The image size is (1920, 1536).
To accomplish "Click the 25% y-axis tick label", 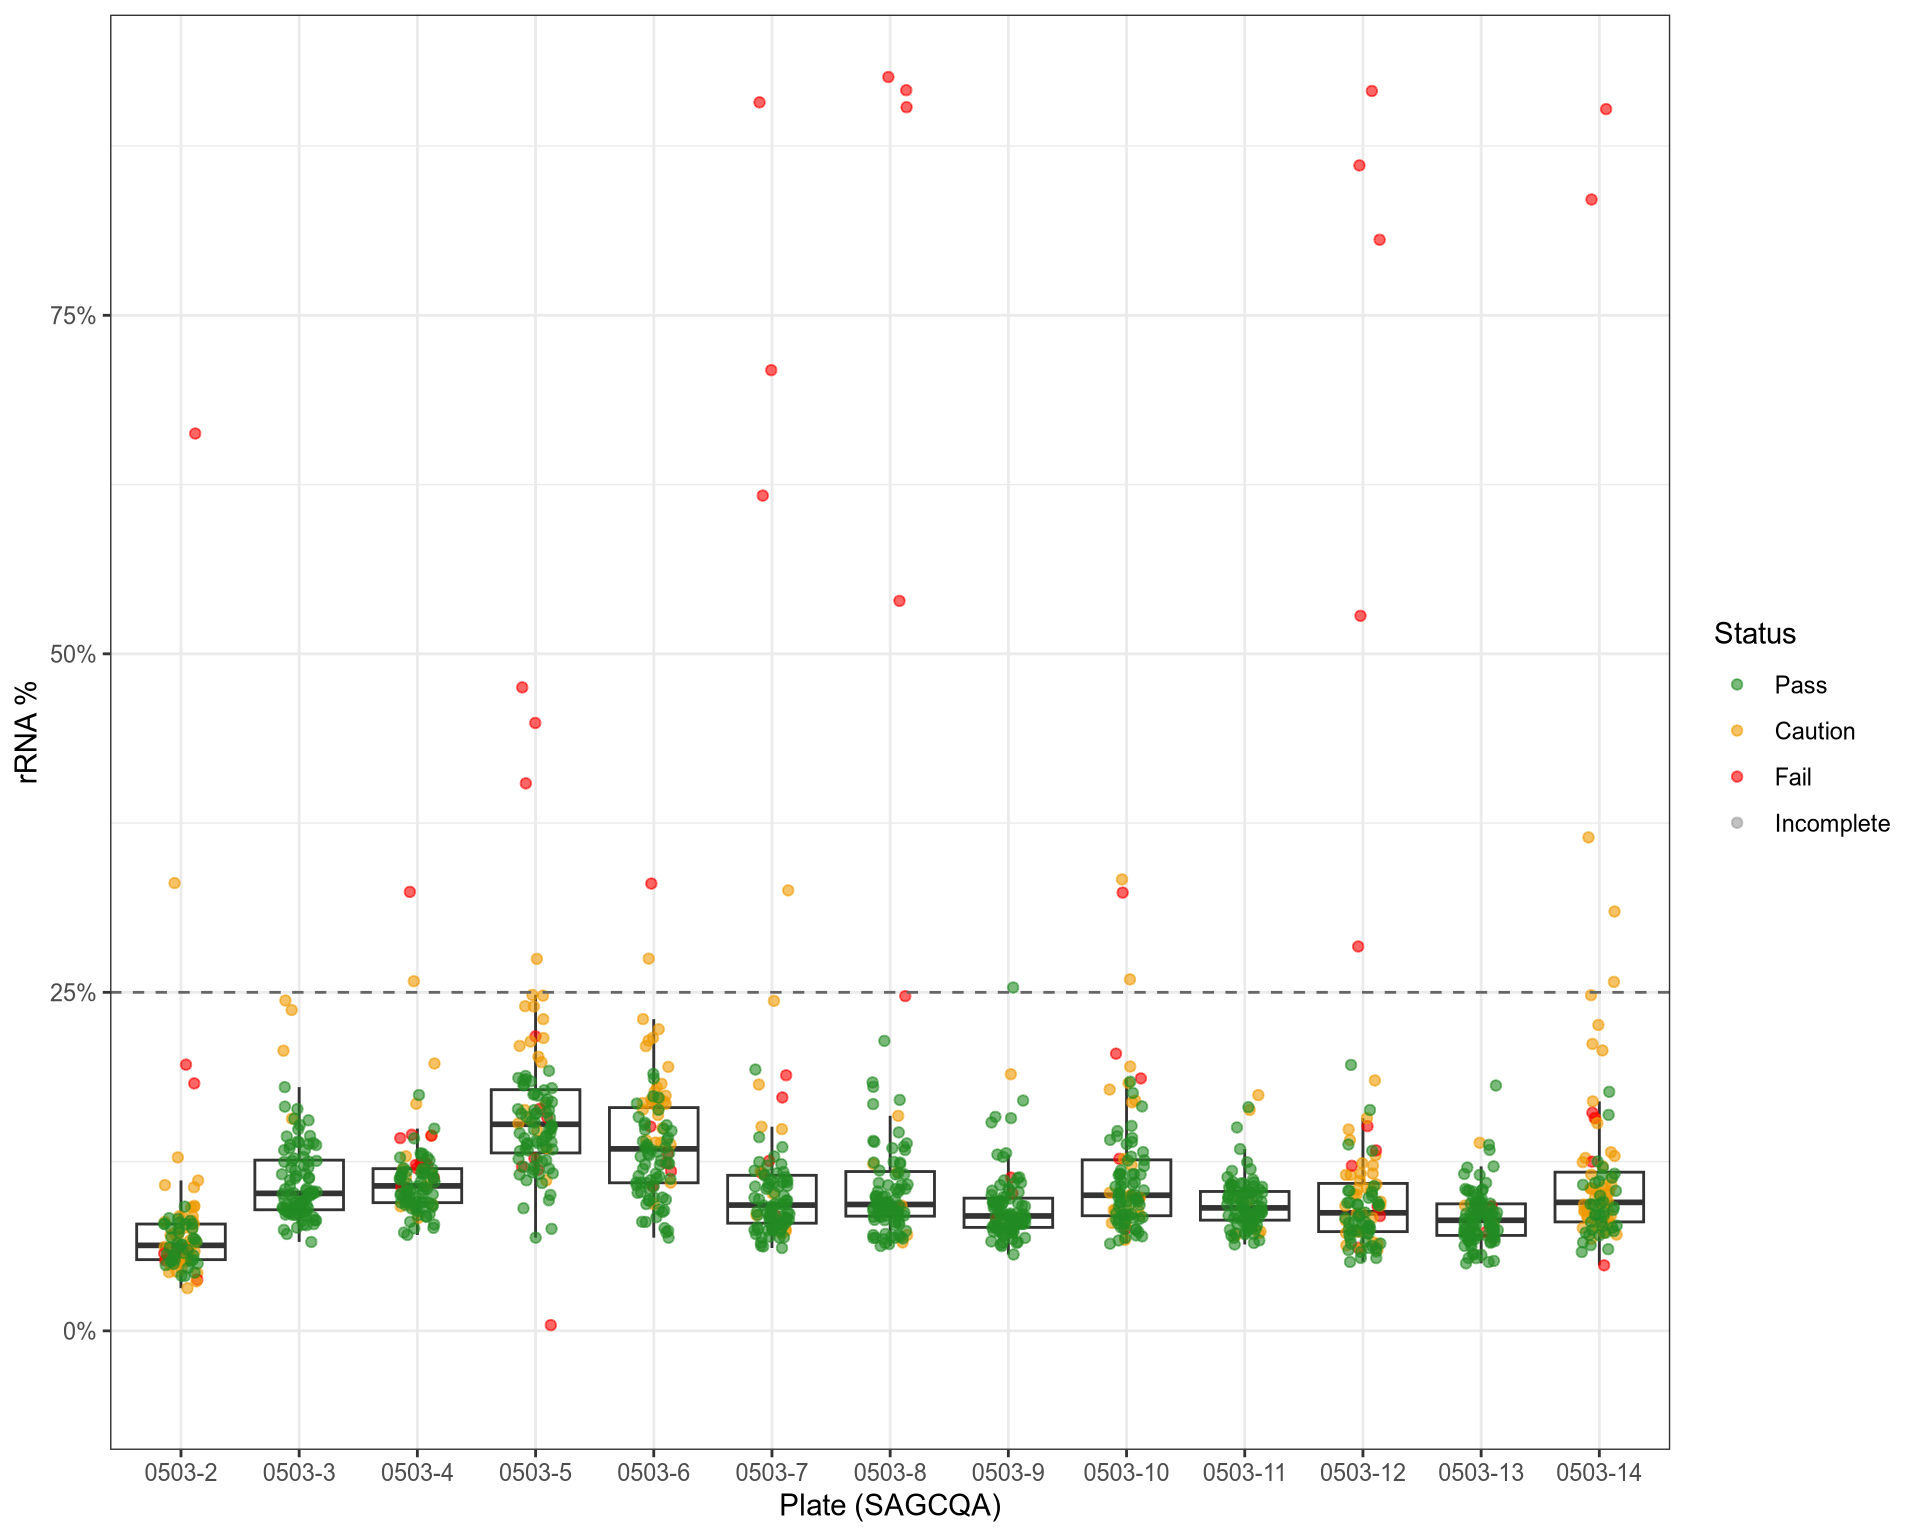I will [x=73, y=993].
